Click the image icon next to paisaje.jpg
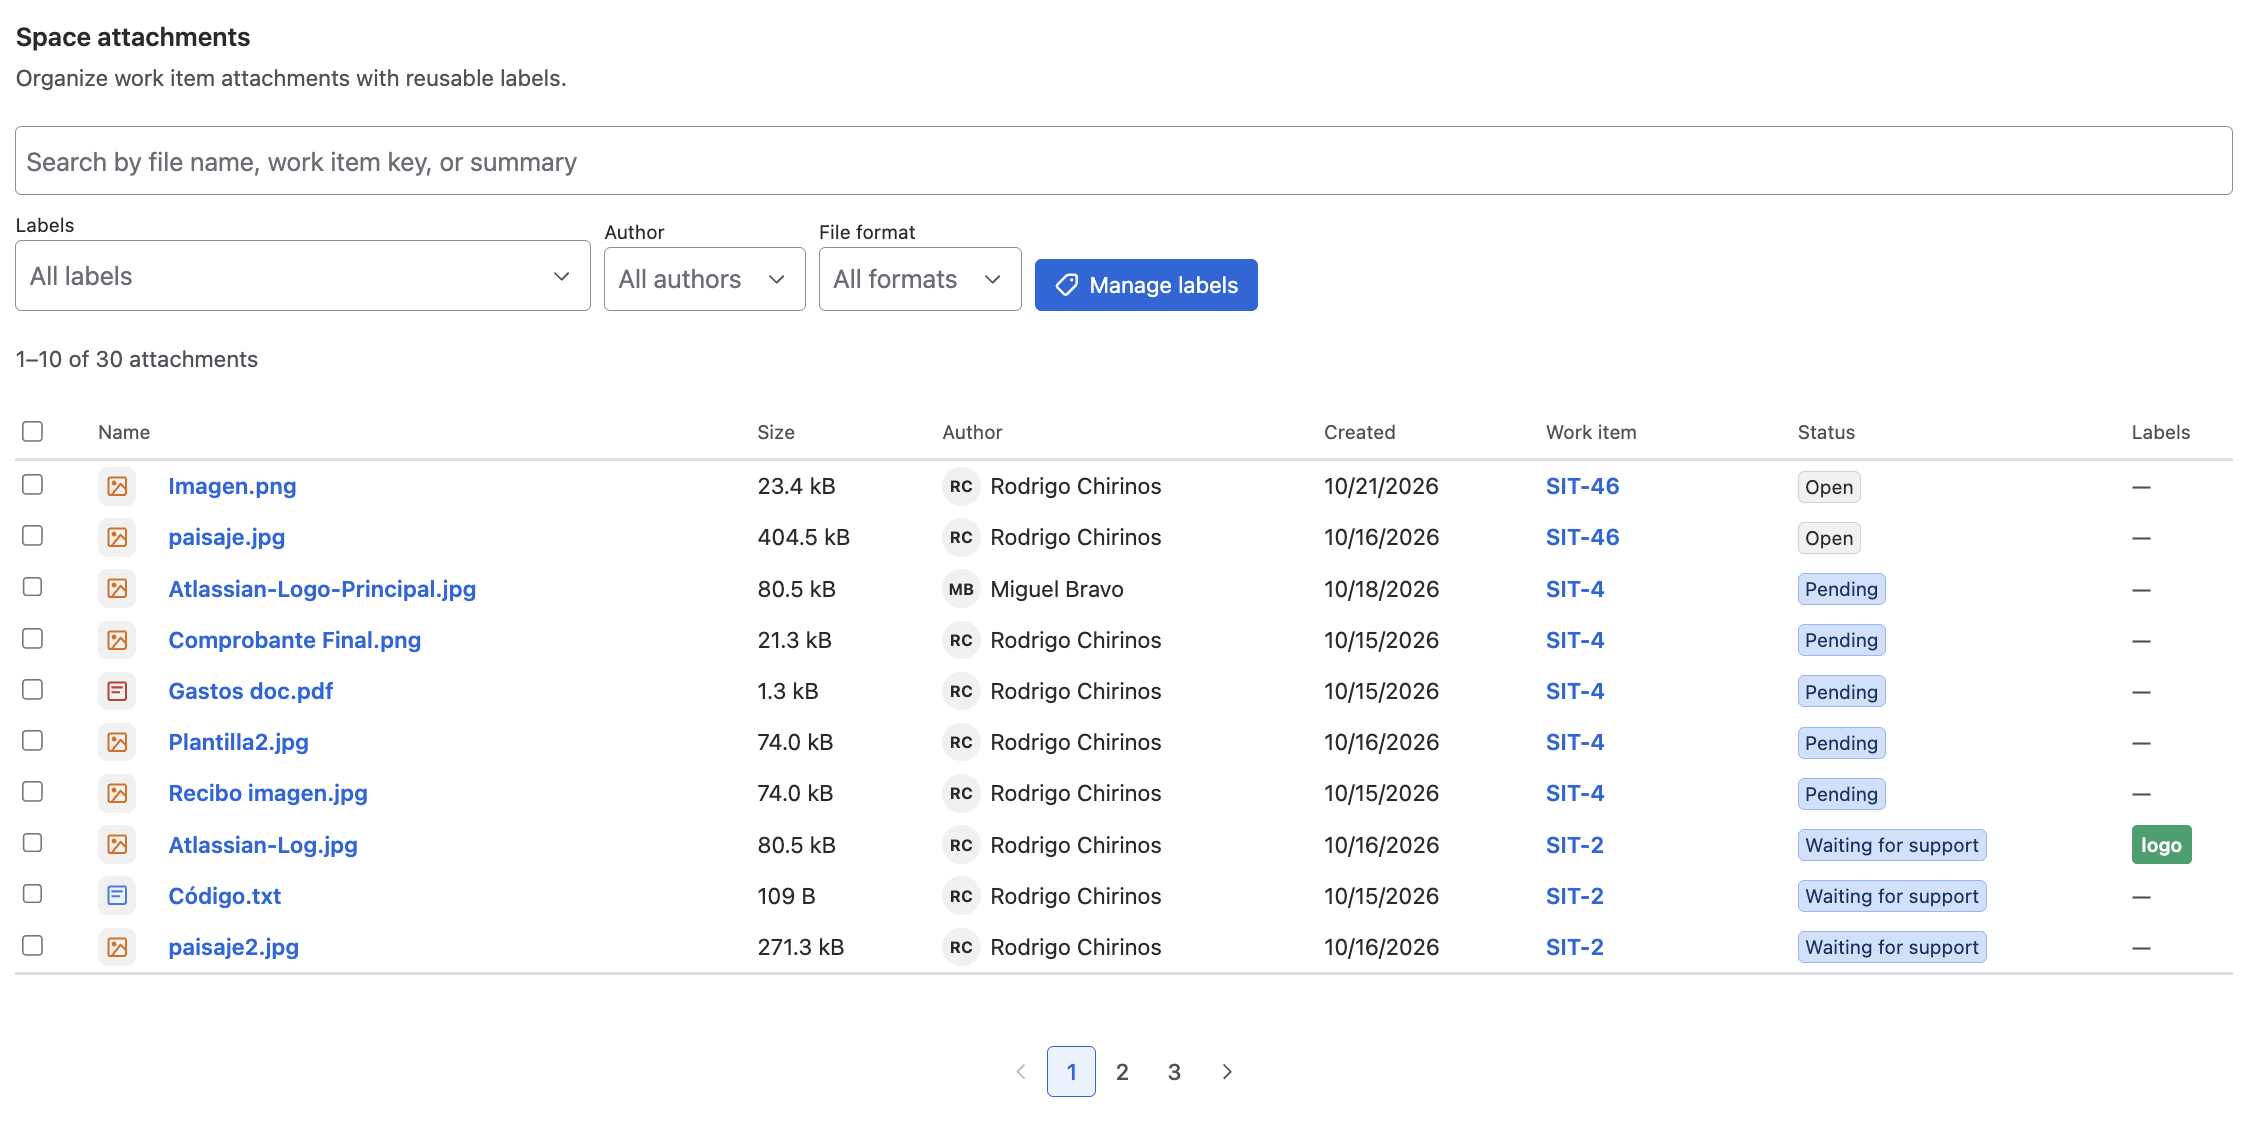Screen dimensions: 2252x1146 (117, 537)
